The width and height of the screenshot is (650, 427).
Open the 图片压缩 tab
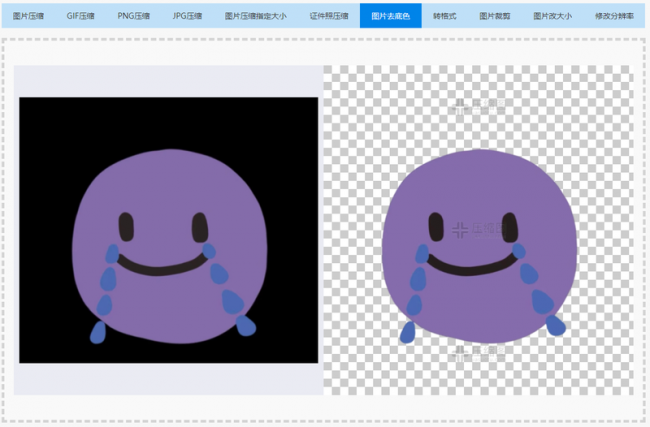(x=28, y=16)
